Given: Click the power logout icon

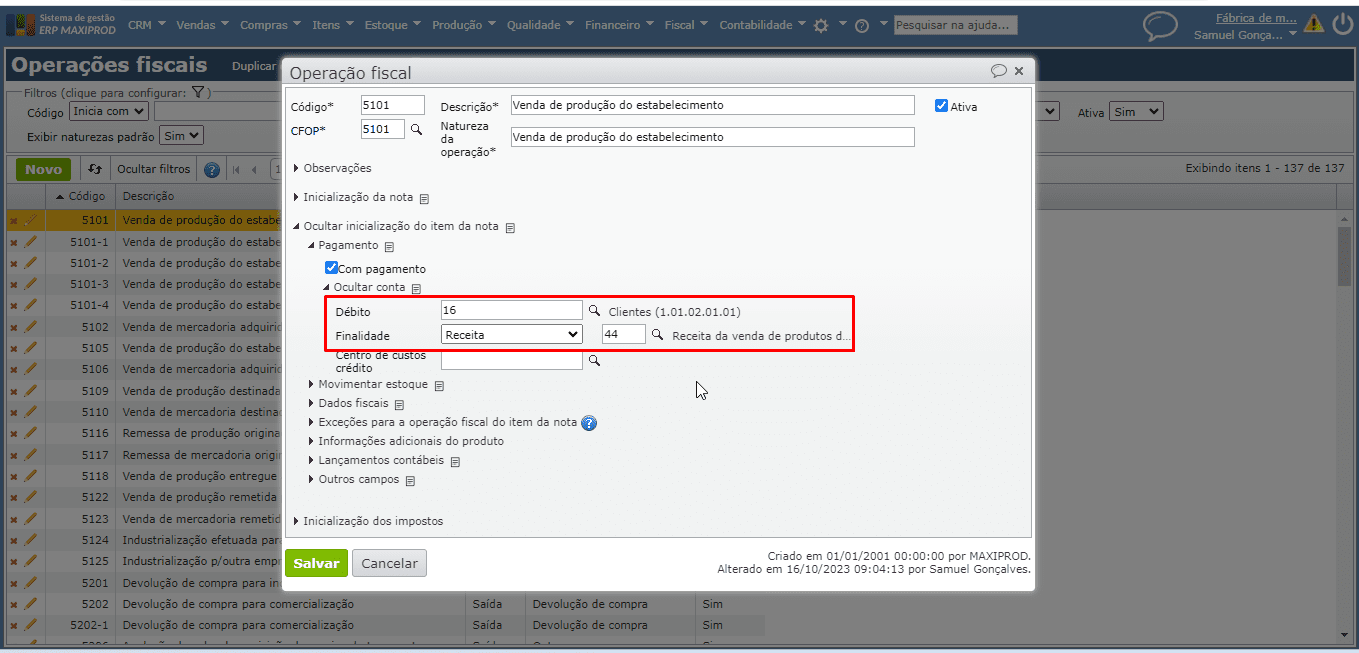Looking at the screenshot, I should [1342, 25].
